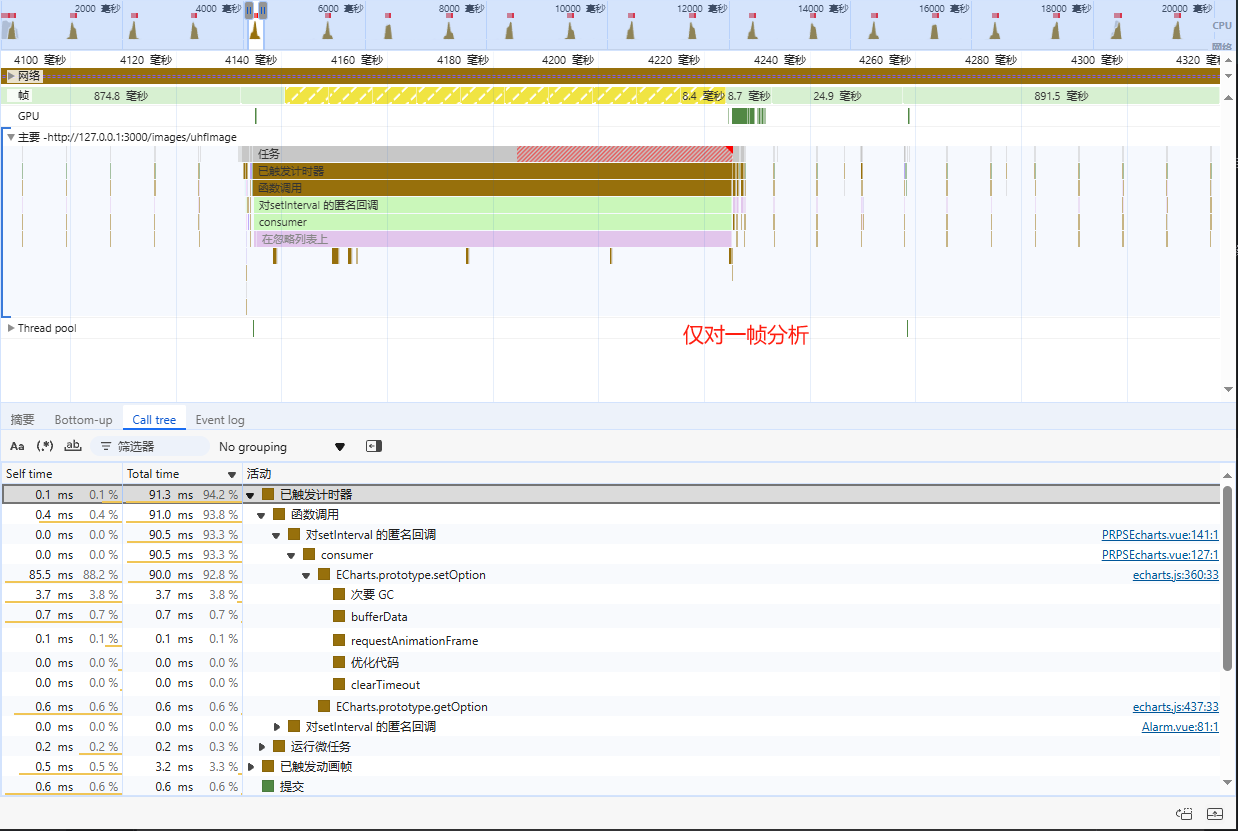Toggle match case filter button
The height and width of the screenshot is (831, 1238).
point(17,447)
